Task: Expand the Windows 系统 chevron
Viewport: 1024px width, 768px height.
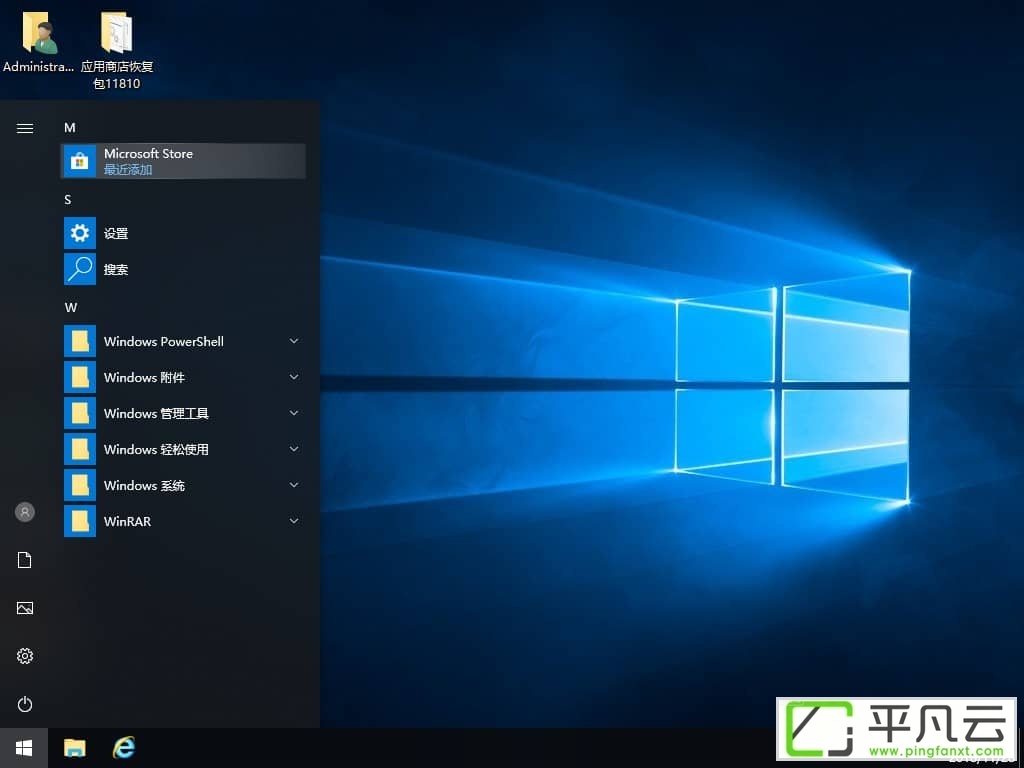Action: (294, 485)
